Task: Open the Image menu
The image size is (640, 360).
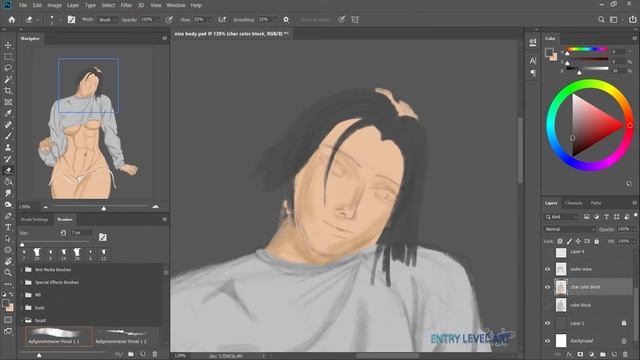Action: (54, 5)
